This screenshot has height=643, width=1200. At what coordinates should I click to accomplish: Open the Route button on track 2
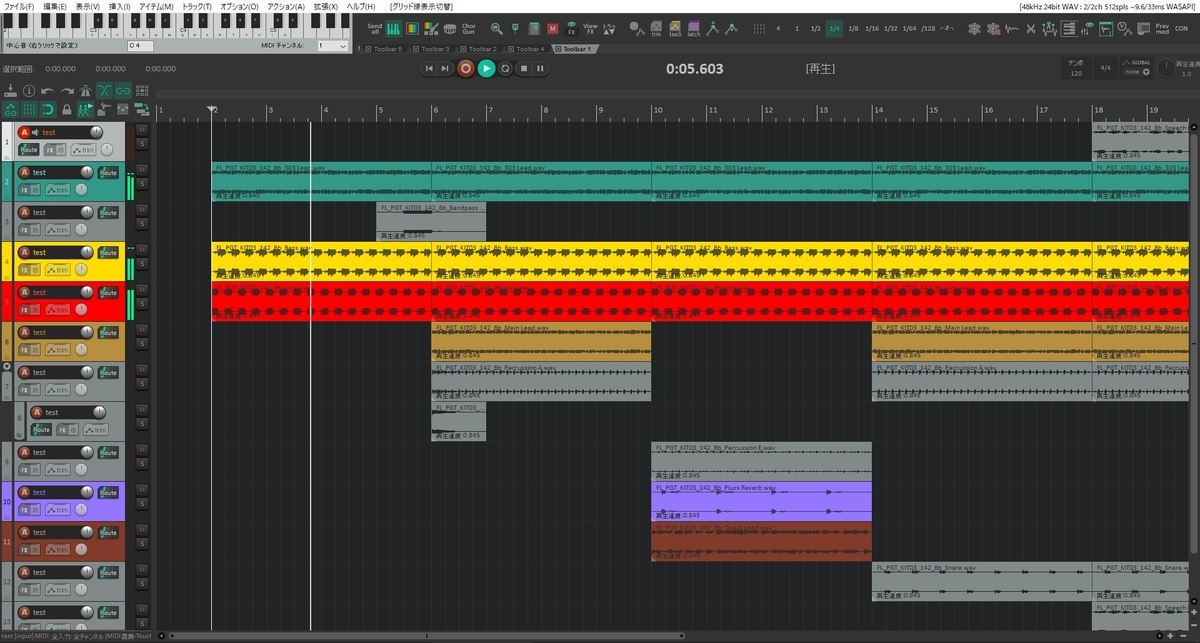pos(108,172)
